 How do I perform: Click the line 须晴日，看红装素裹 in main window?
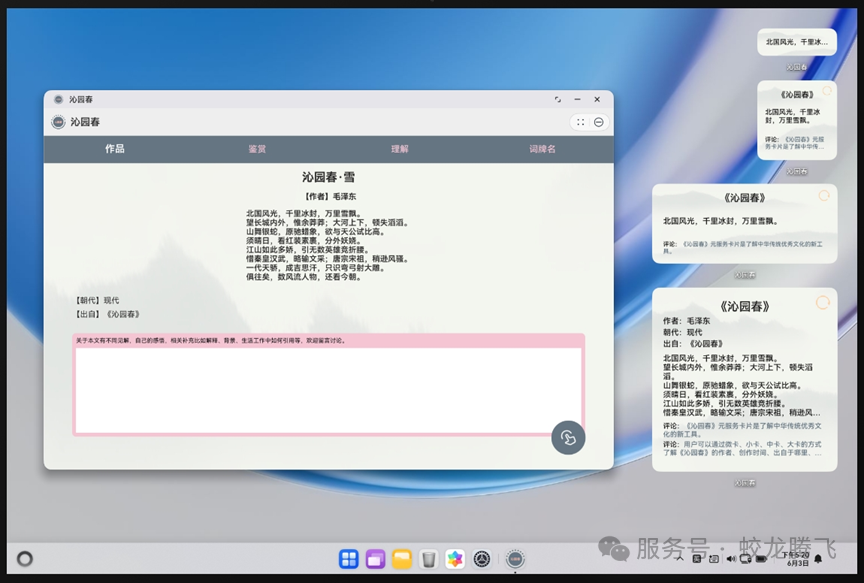click(x=304, y=241)
